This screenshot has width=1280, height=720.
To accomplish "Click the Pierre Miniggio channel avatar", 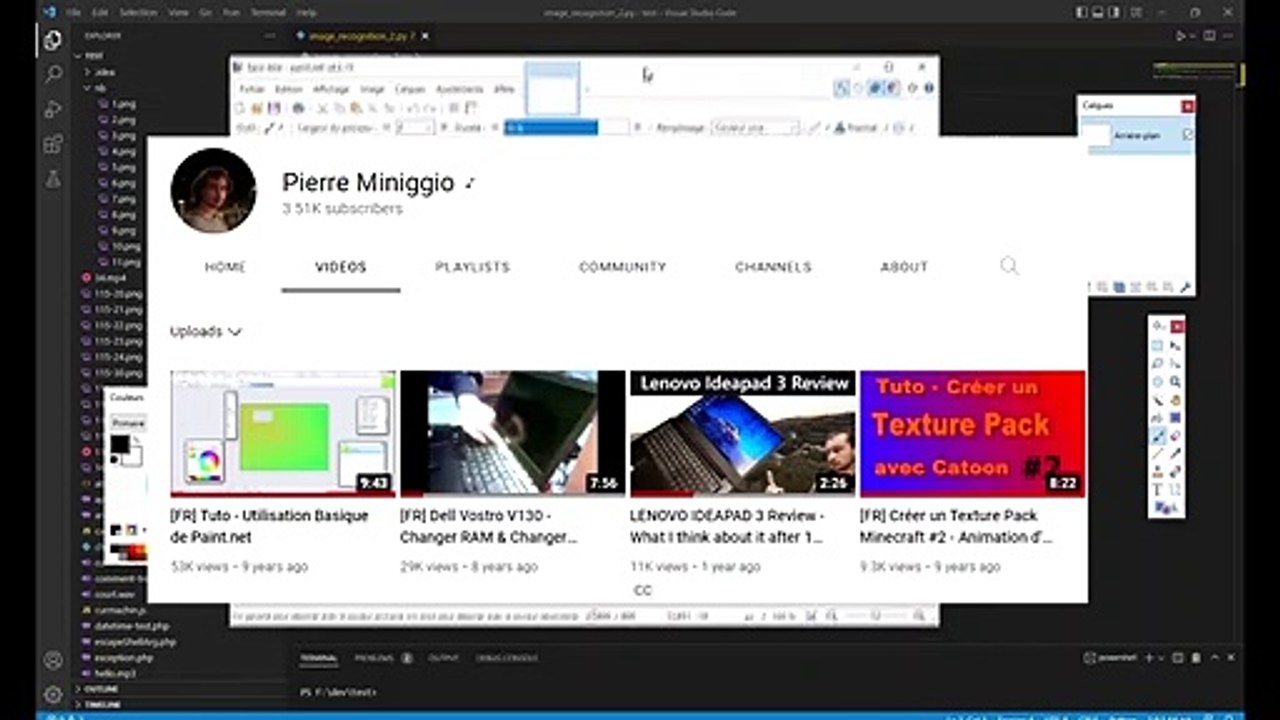I will tap(213, 190).
